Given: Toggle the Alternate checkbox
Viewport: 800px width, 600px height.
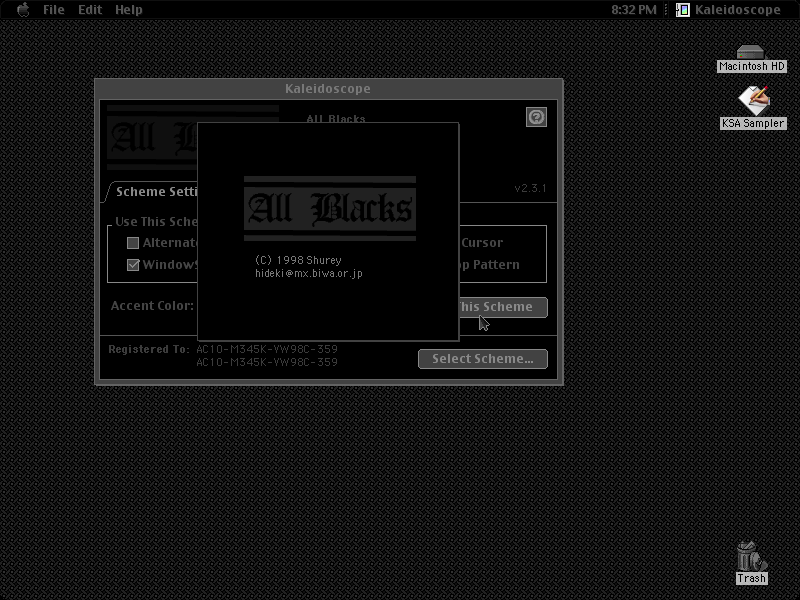Looking at the screenshot, I should click(x=133, y=243).
